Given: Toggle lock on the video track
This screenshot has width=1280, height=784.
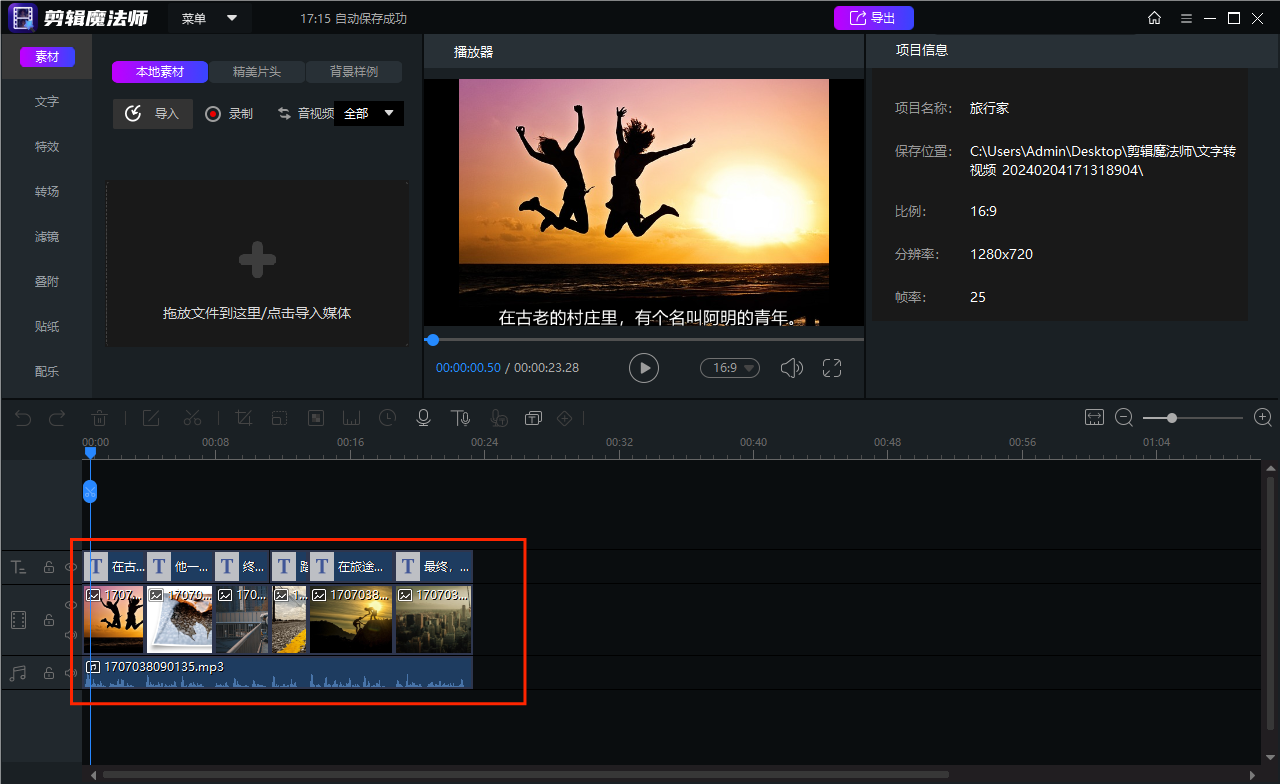Looking at the screenshot, I should tap(48, 620).
